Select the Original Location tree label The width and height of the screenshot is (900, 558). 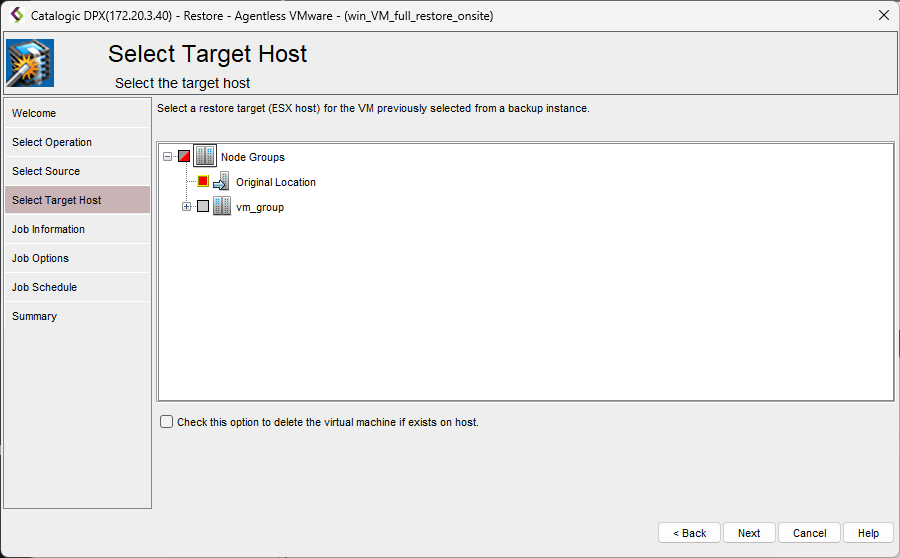point(276,182)
